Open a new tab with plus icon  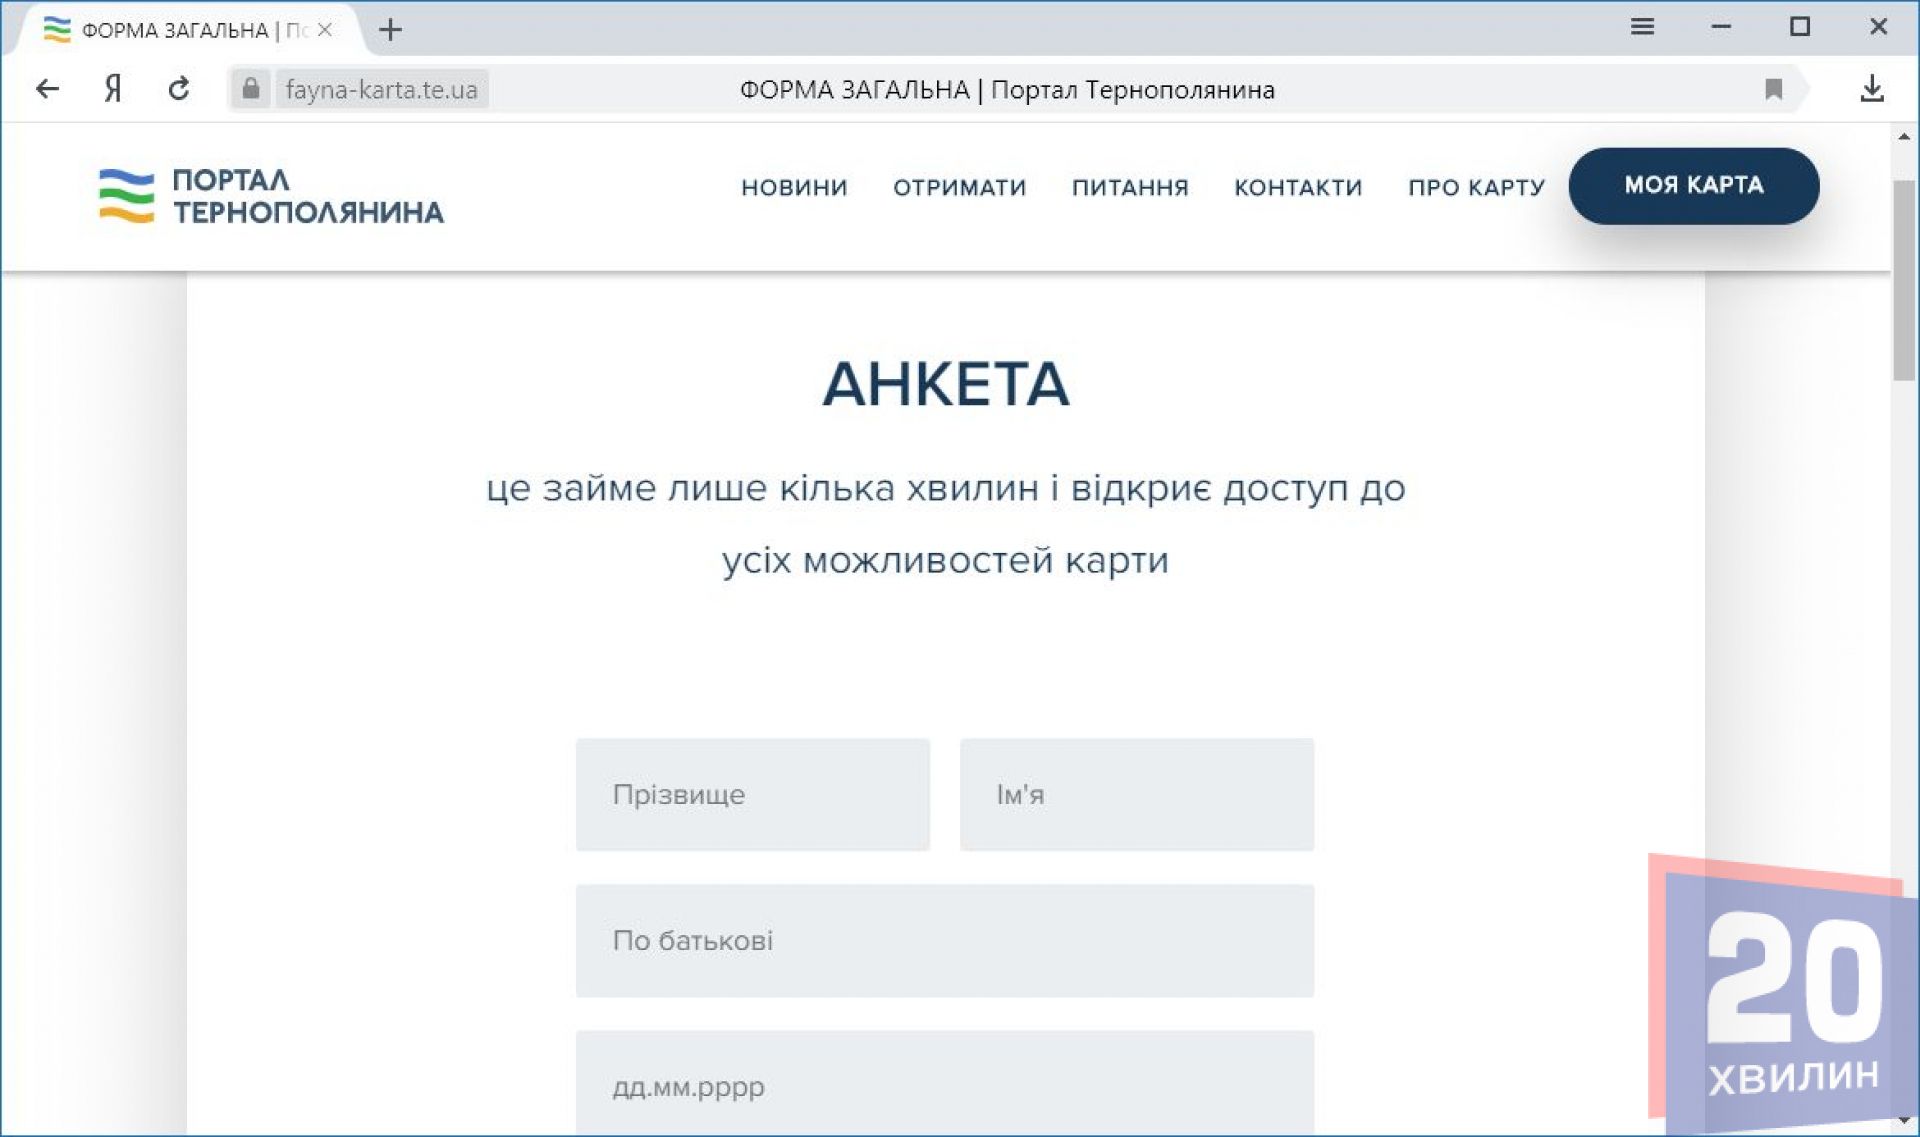(390, 30)
